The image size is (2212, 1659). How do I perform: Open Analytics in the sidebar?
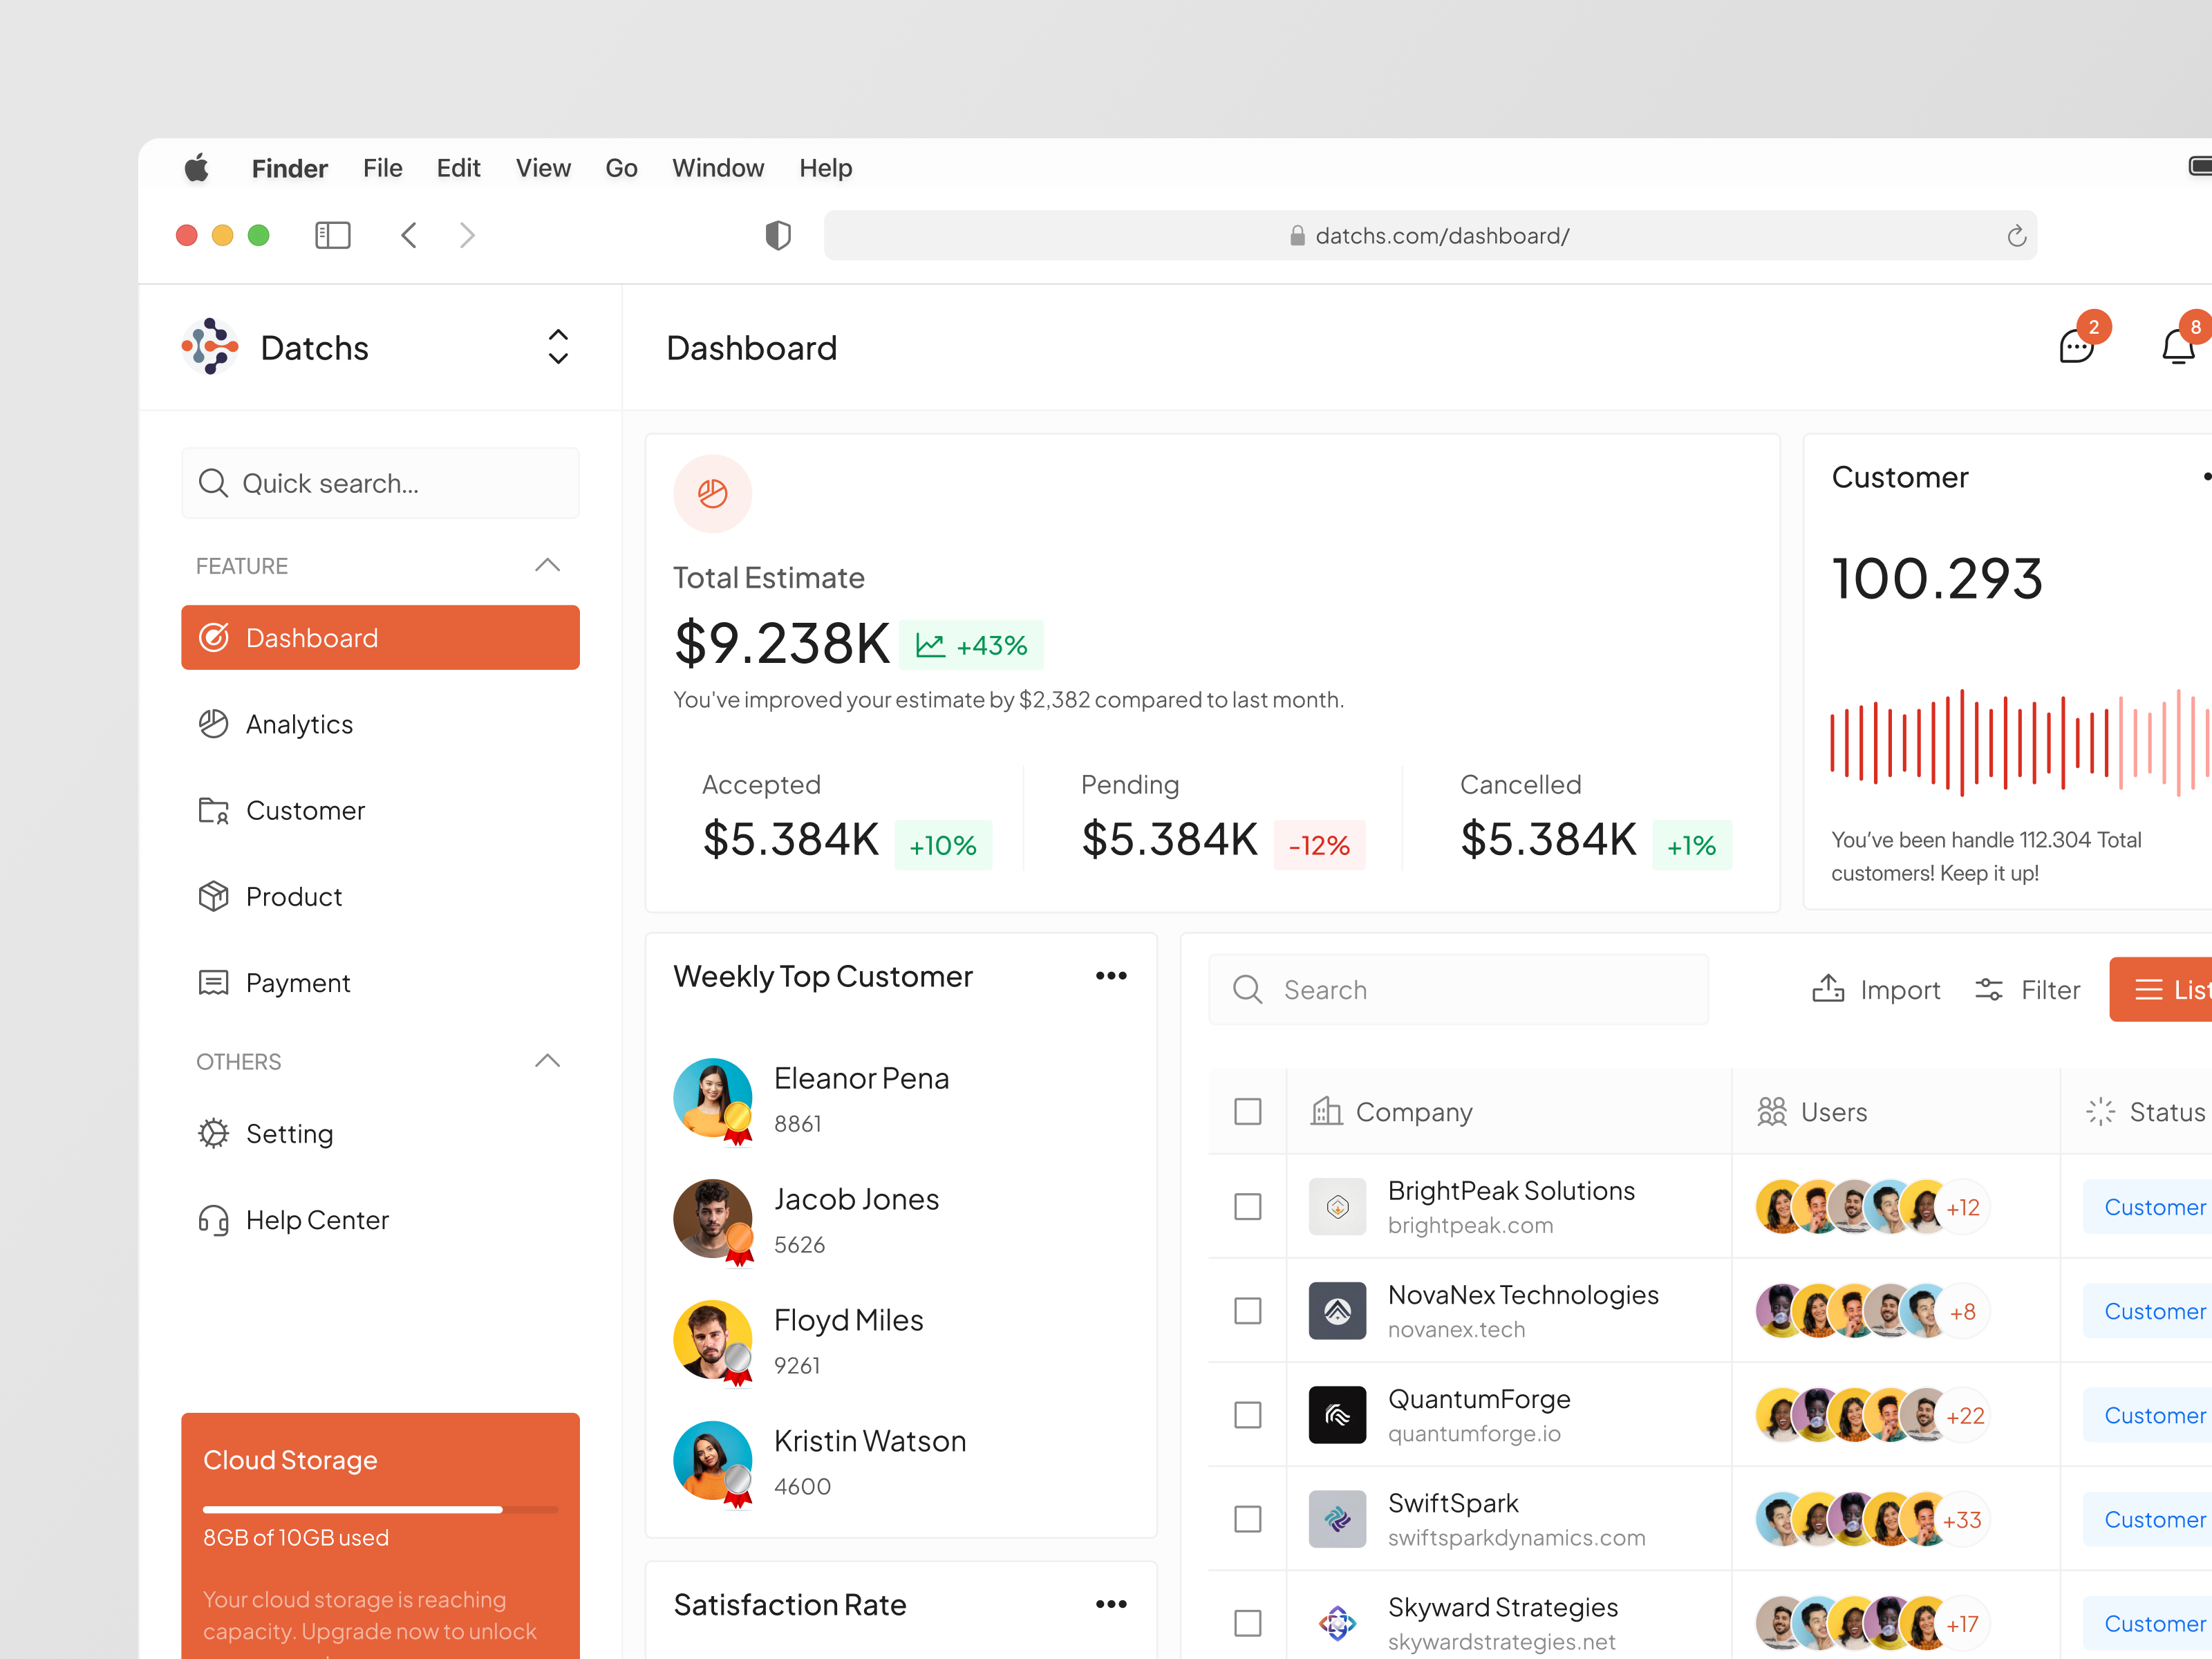[299, 724]
